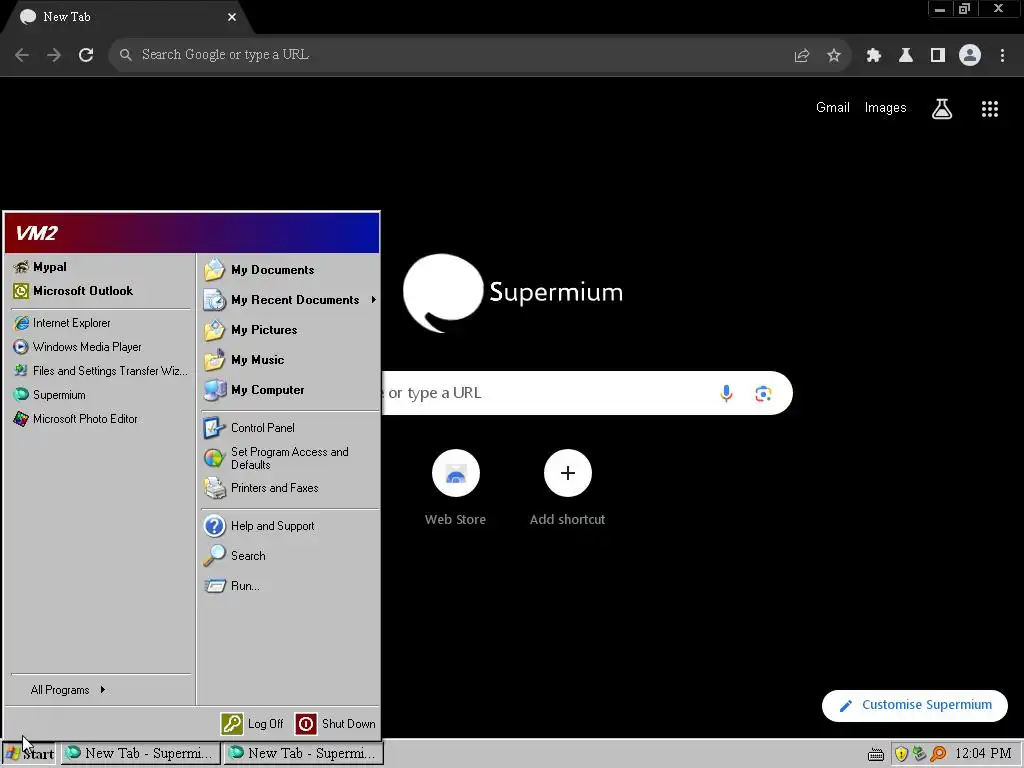Open Control Panel icon
This screenshot has width=1024, height=768.
pos(214,428)
